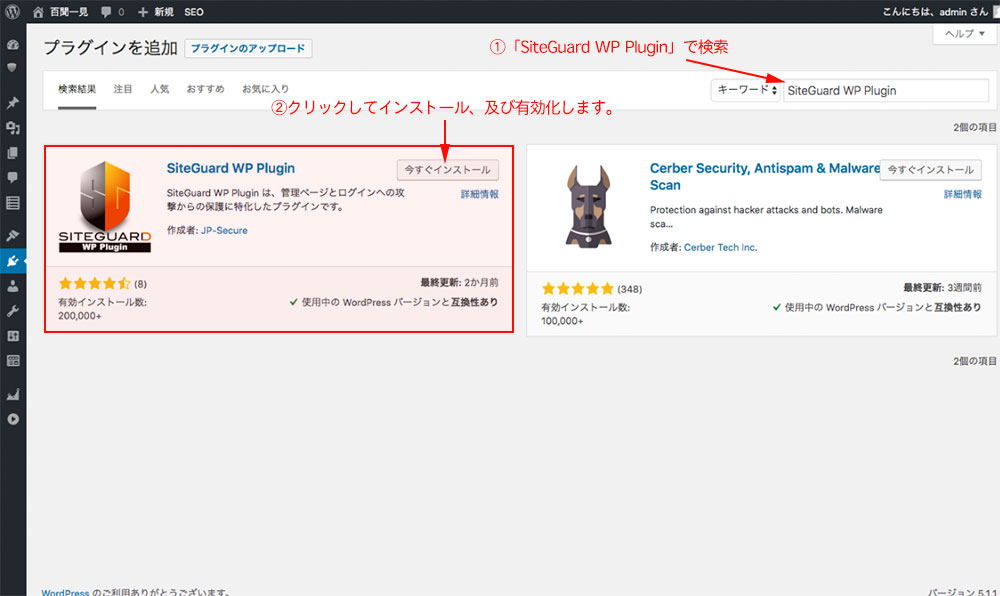Switch to the 注目 tab
The image size is (1000, 596).
[x=122, y=89]
